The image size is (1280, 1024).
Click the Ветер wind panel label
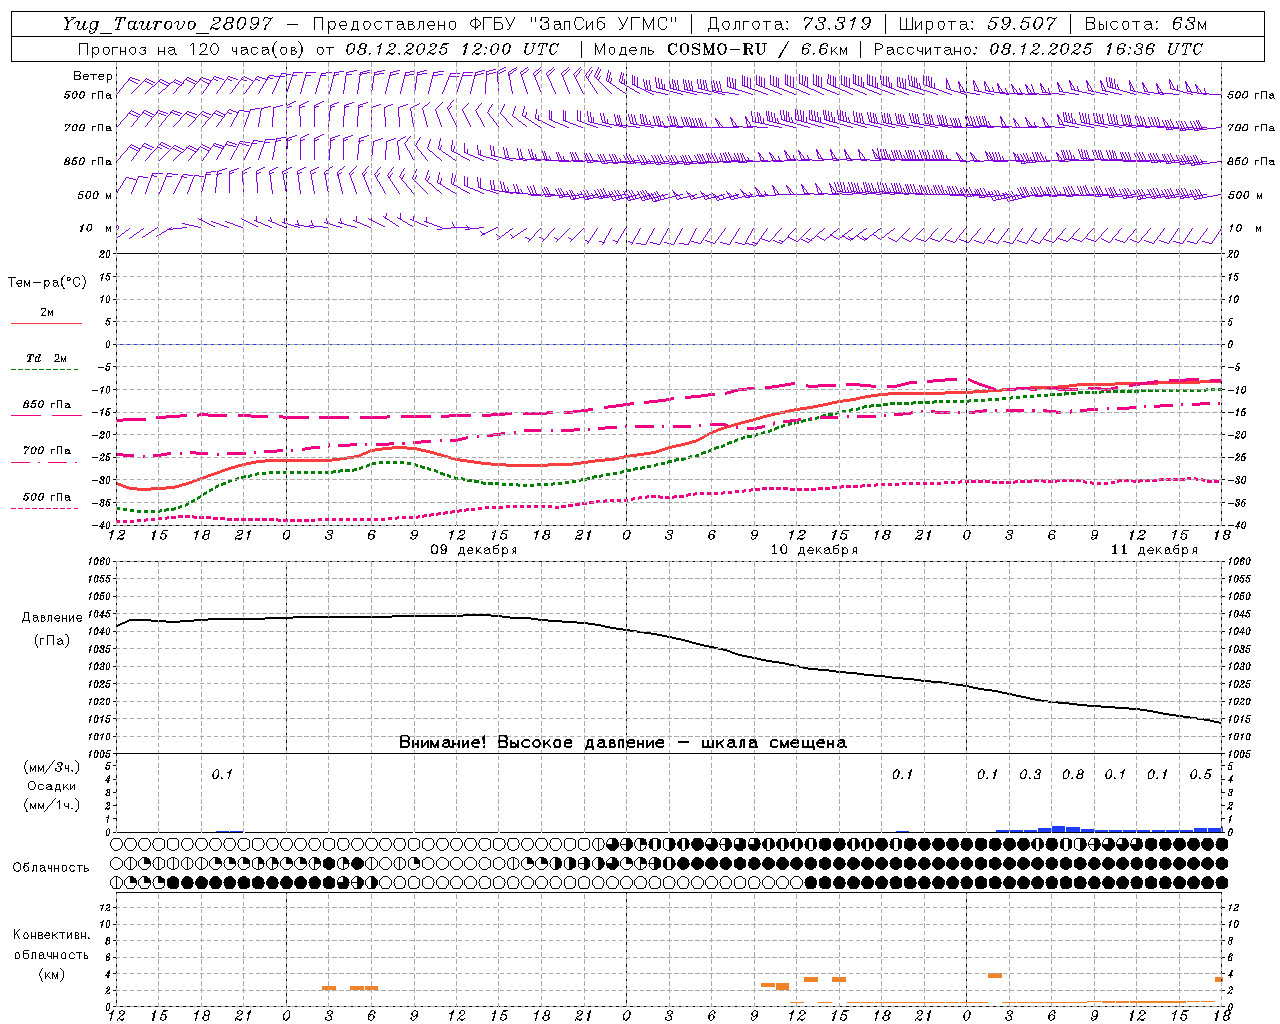[x=92, y=76]
